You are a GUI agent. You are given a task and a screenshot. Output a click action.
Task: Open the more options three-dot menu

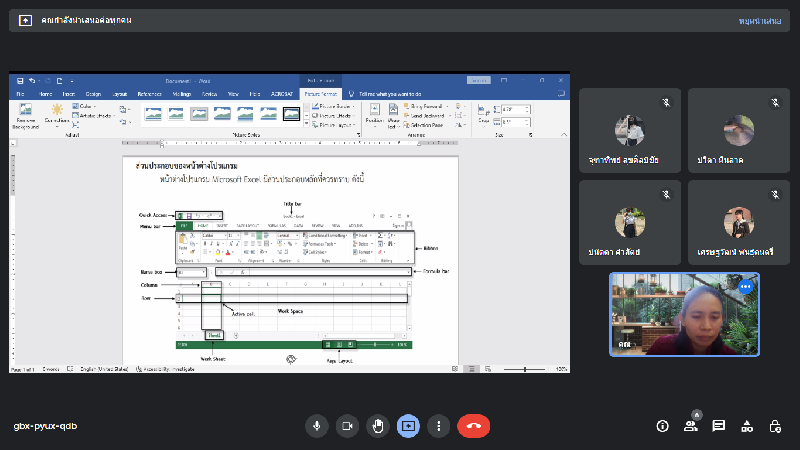click(438, 425)
